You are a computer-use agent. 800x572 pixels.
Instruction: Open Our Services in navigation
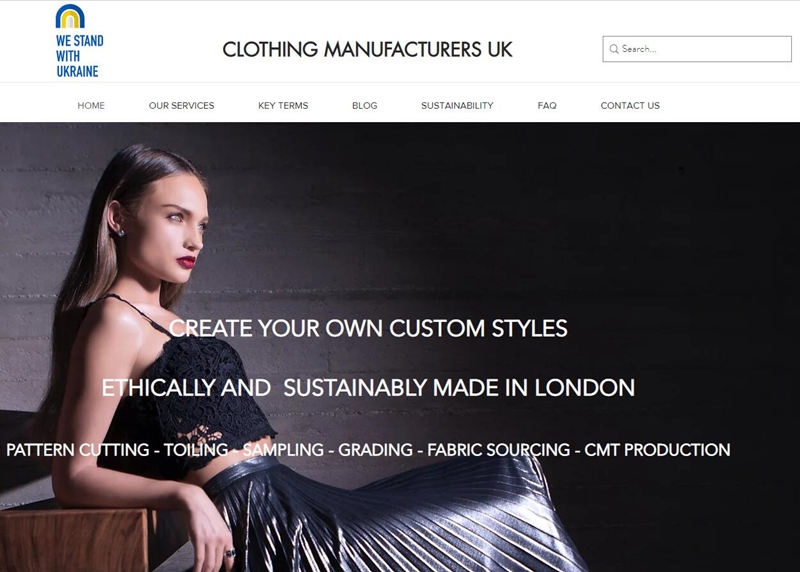click(x=182, y=106)
